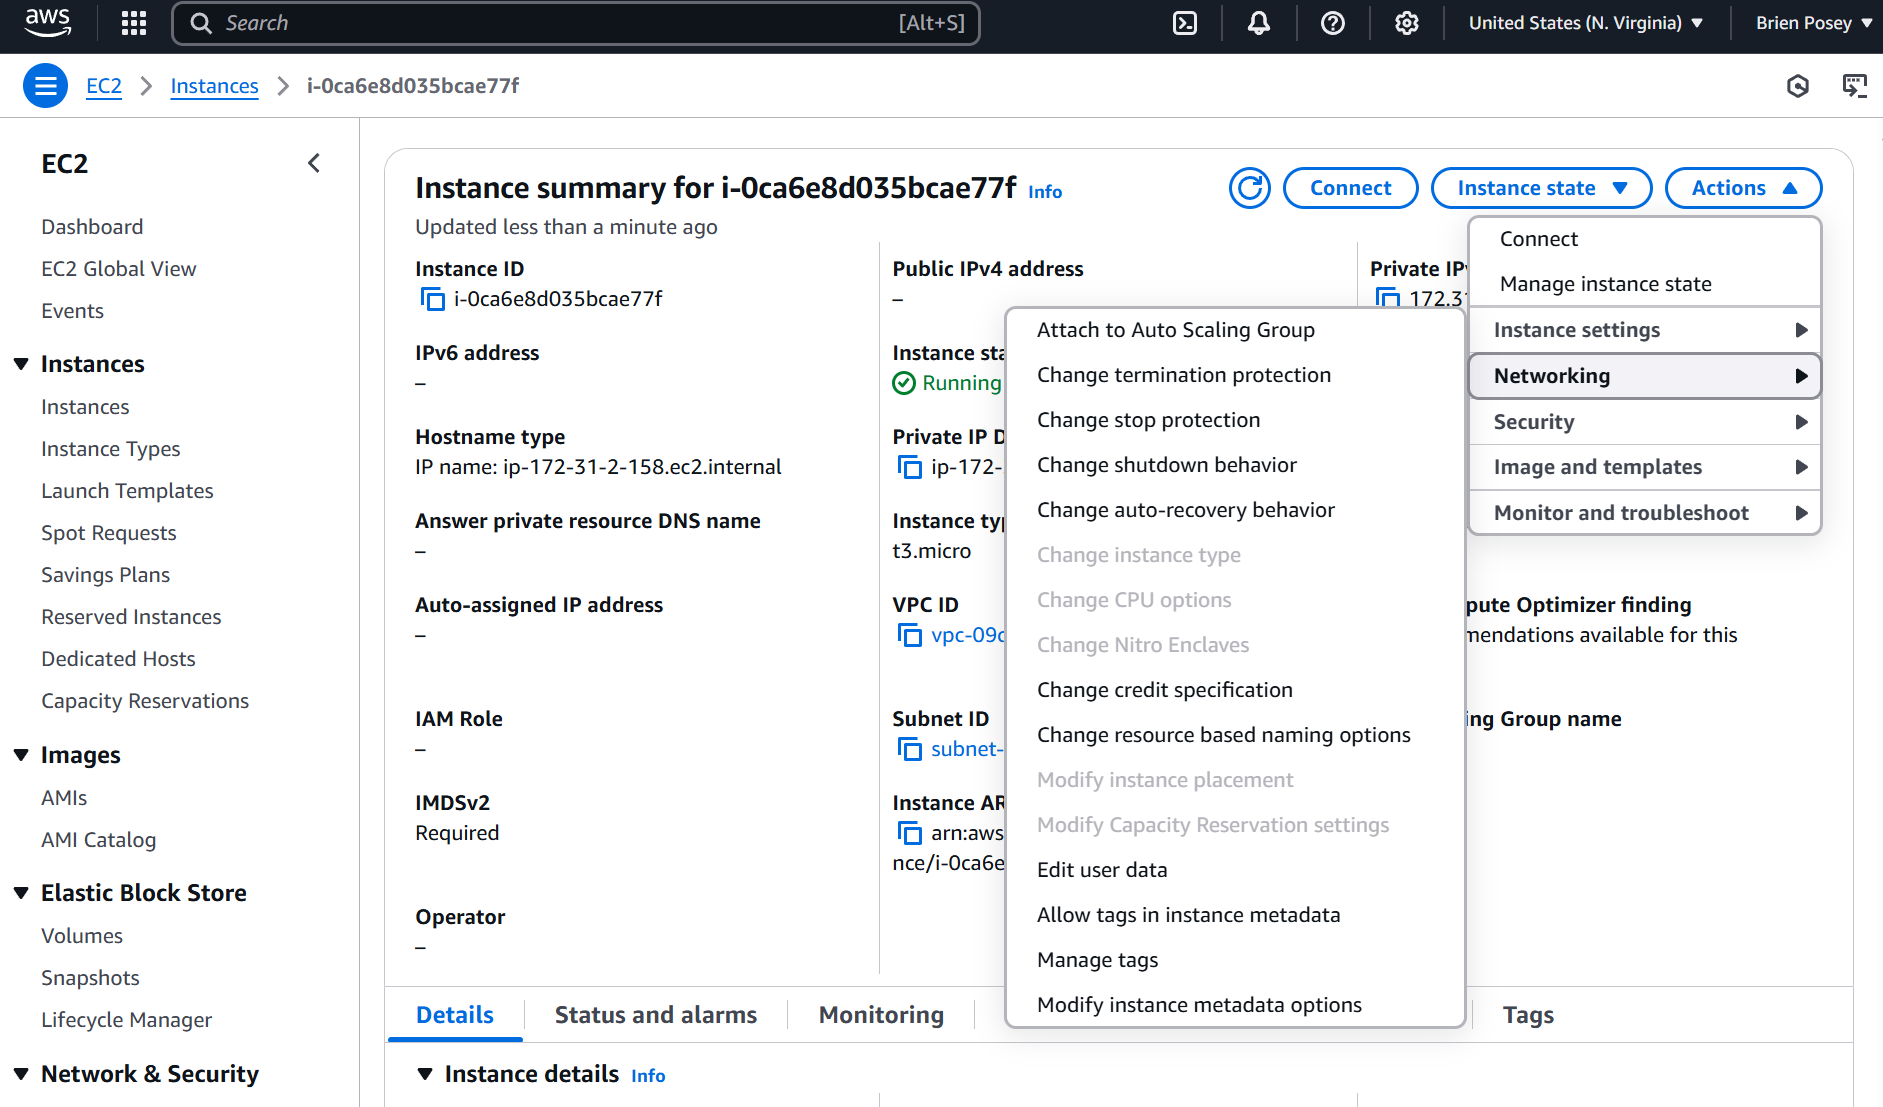Viewport: 1883px width, 1107px height.
Task: Open the Instance state dropdown
Action: click(1541, 188)
